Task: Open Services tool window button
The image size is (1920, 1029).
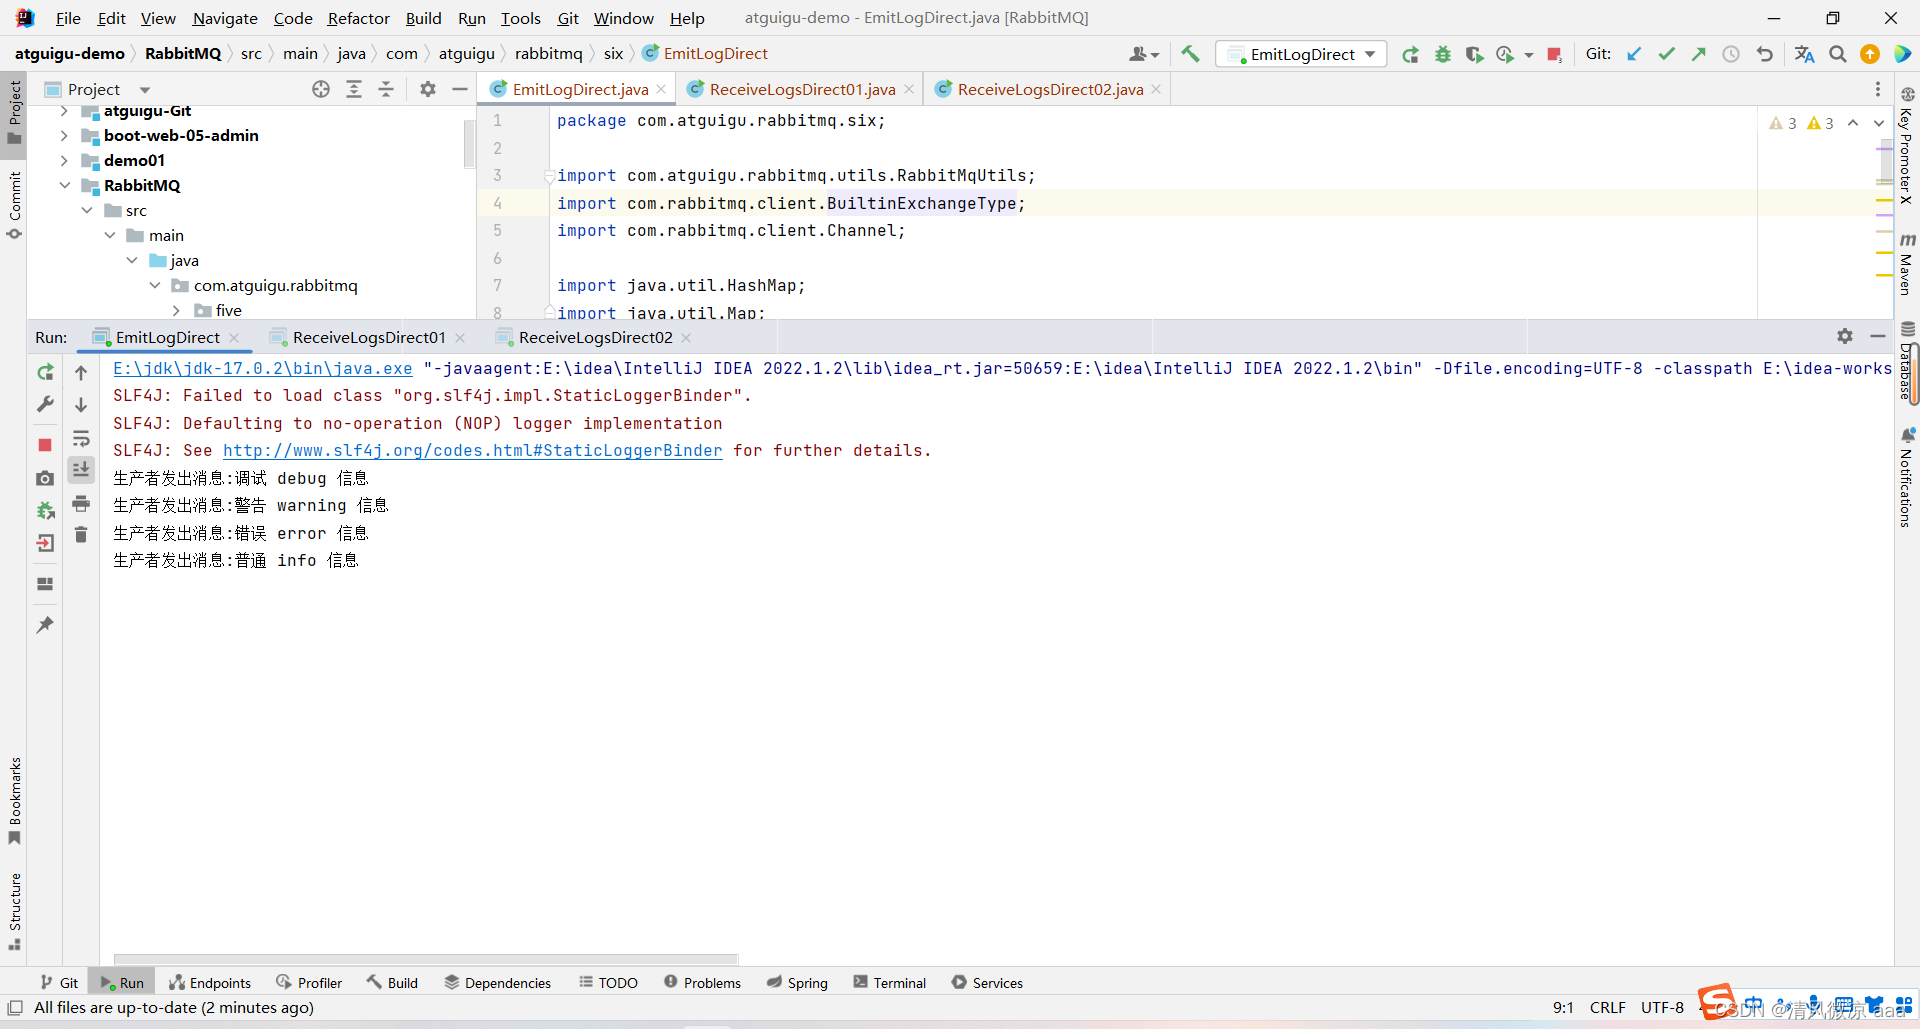Action: coord(987,983)
